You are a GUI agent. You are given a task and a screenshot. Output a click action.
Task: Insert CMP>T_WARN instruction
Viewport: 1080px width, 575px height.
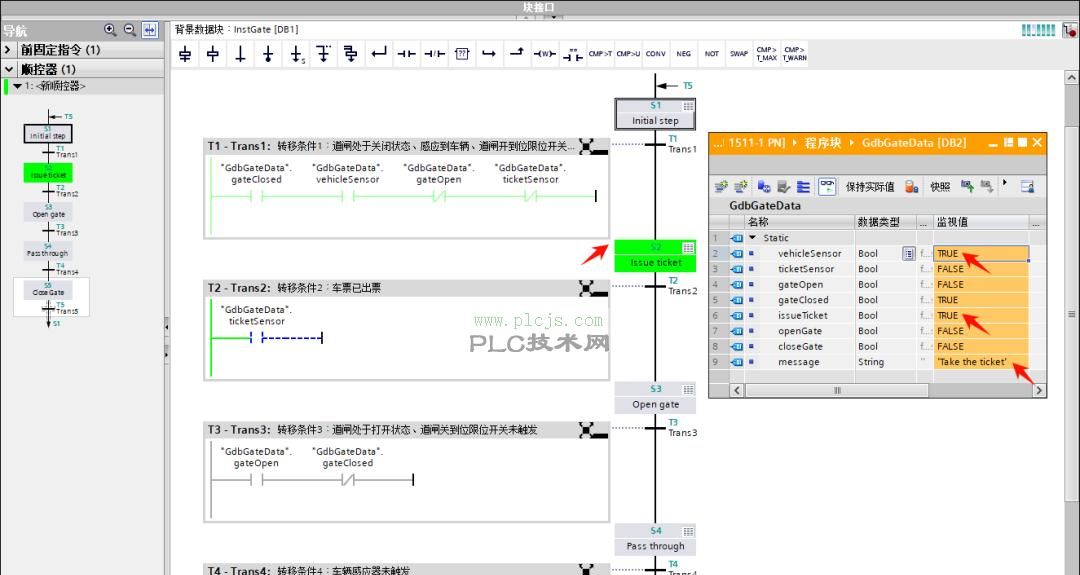click(794, 54)
